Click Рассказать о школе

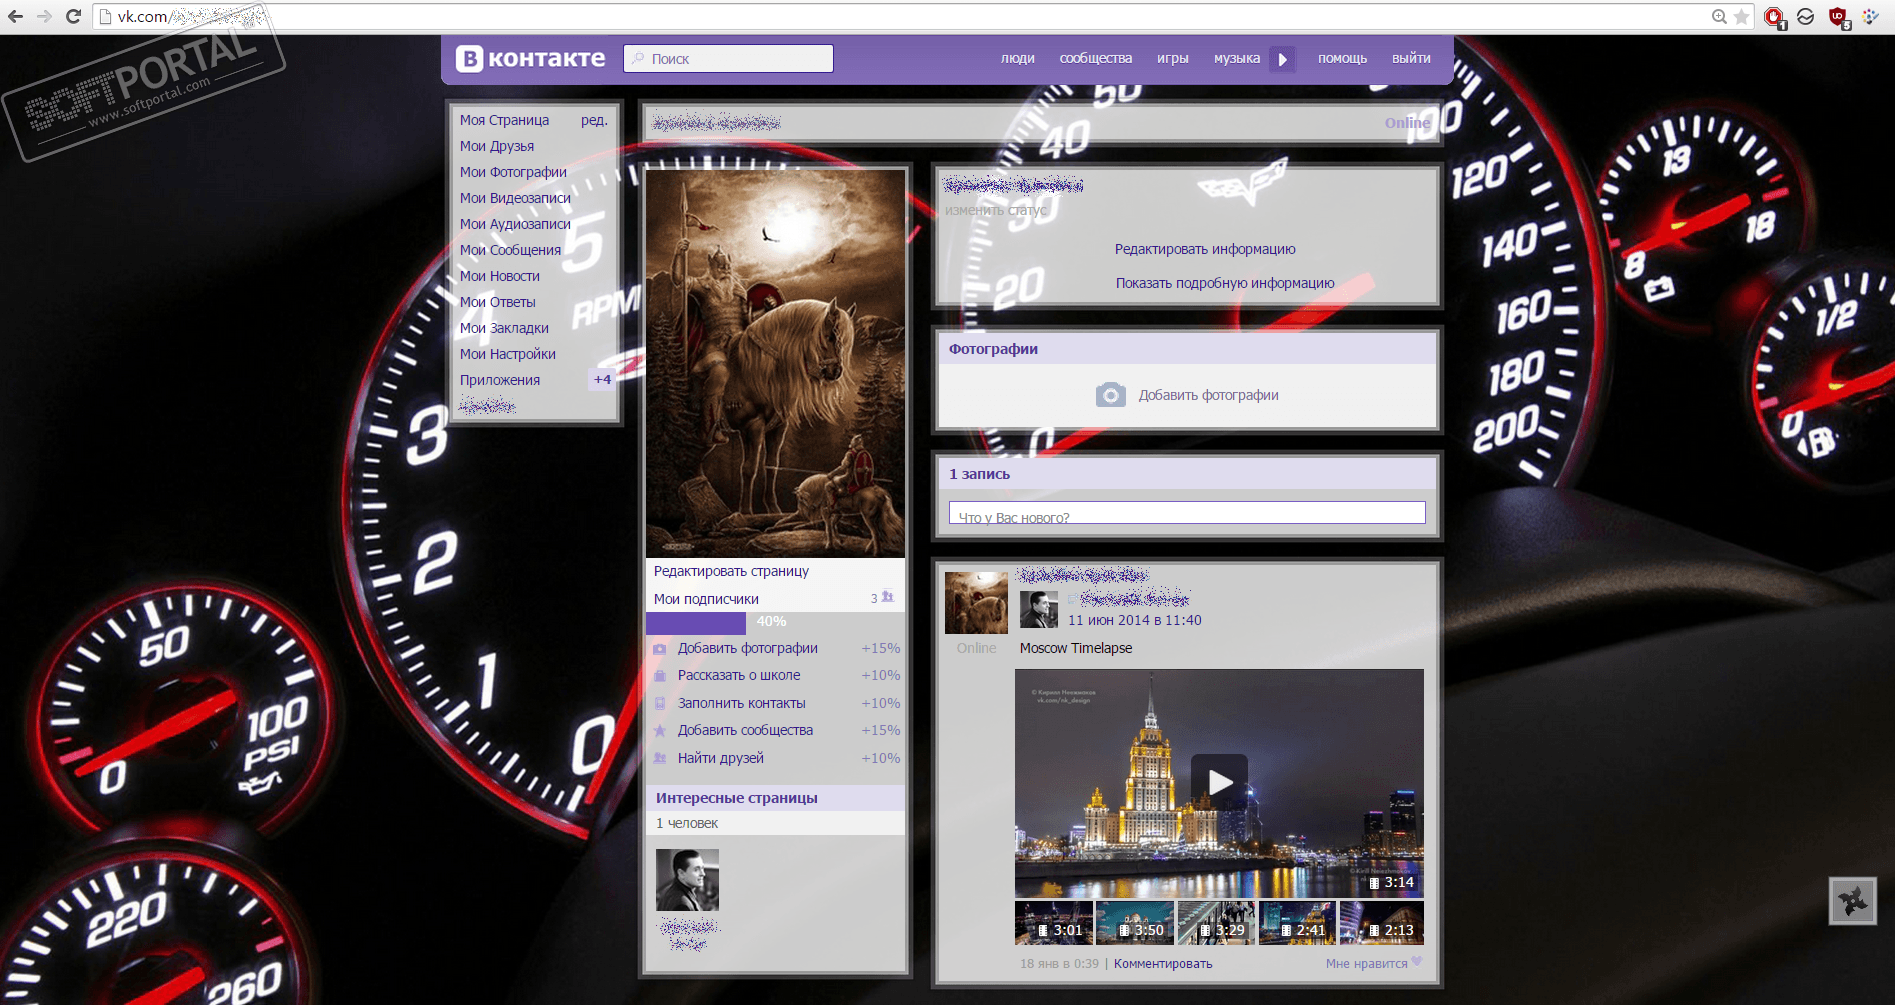coord(739,675)
